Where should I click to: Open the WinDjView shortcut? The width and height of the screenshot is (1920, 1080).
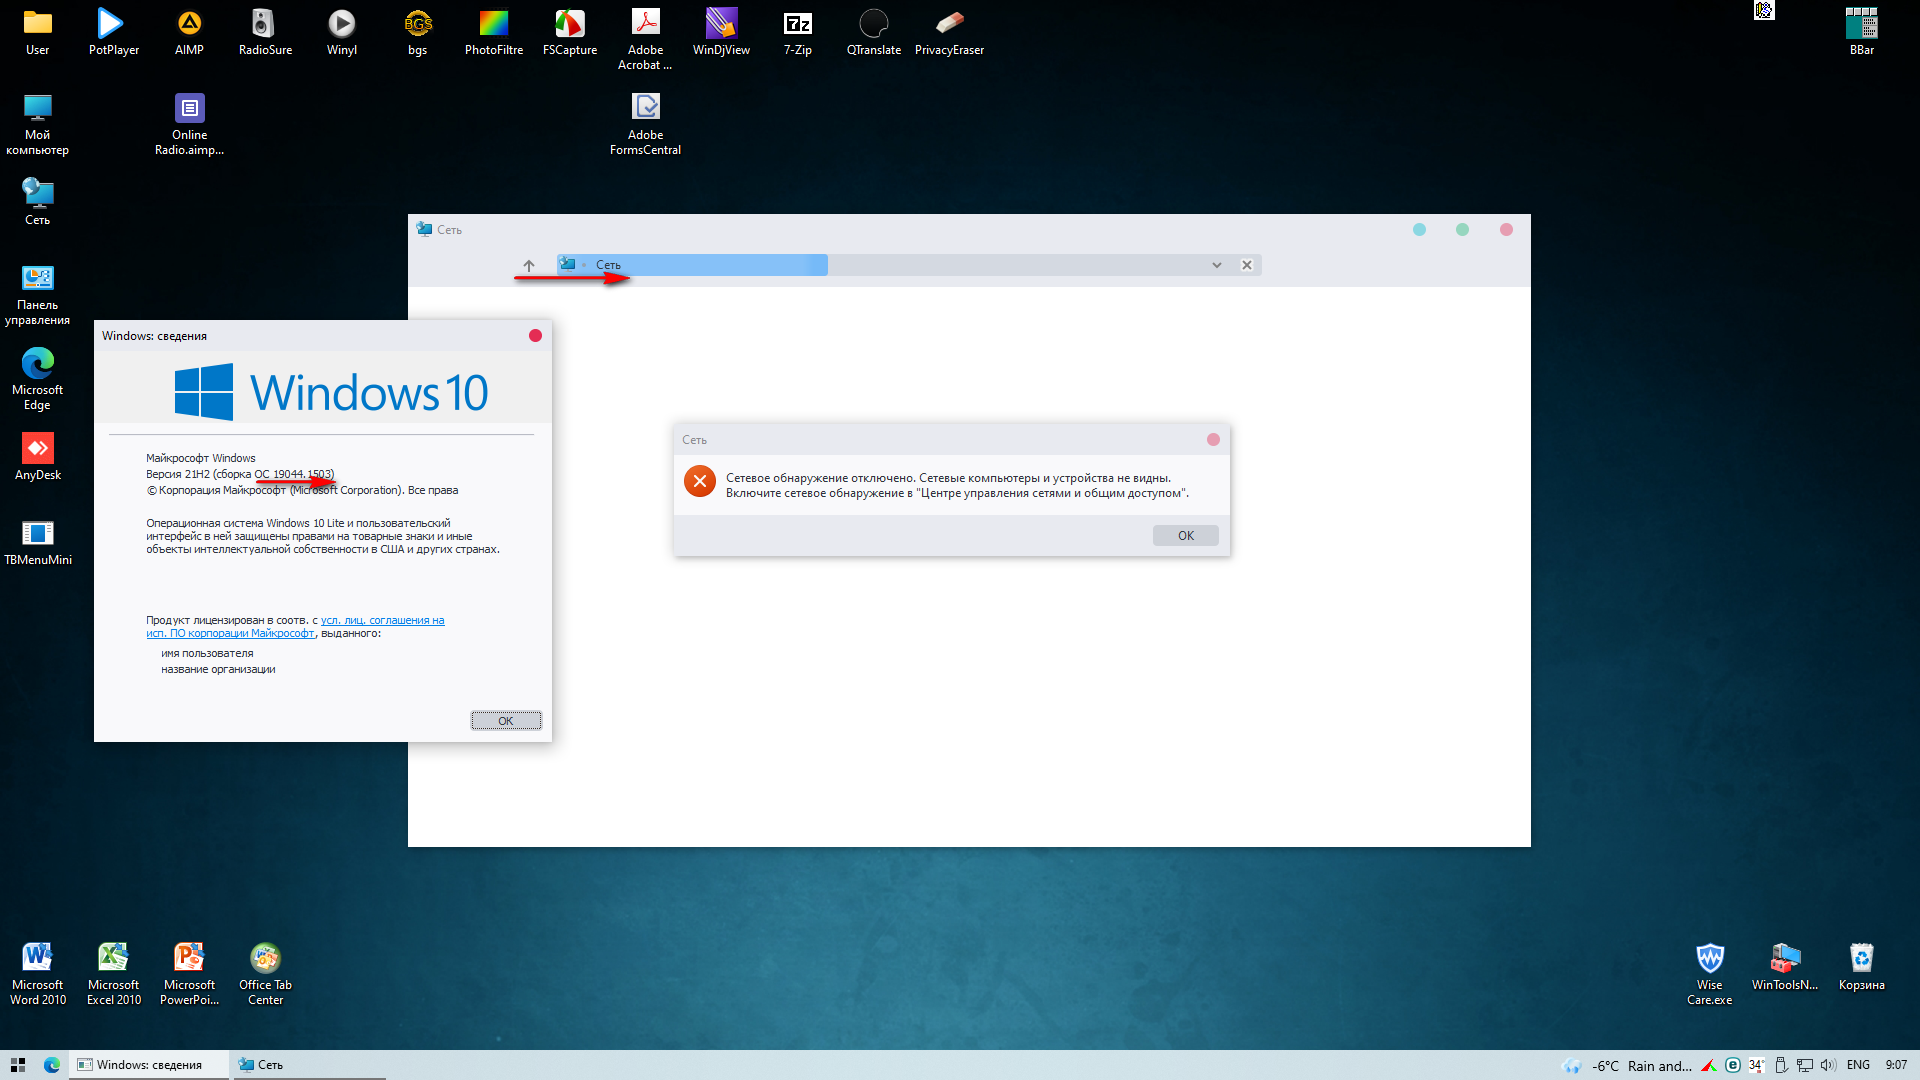click(721, 31)
